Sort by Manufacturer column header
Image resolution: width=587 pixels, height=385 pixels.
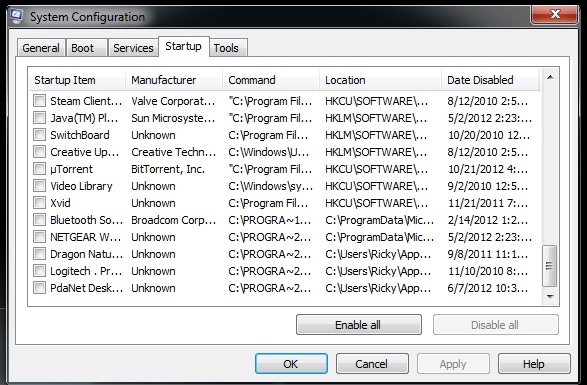coord(174,80)
